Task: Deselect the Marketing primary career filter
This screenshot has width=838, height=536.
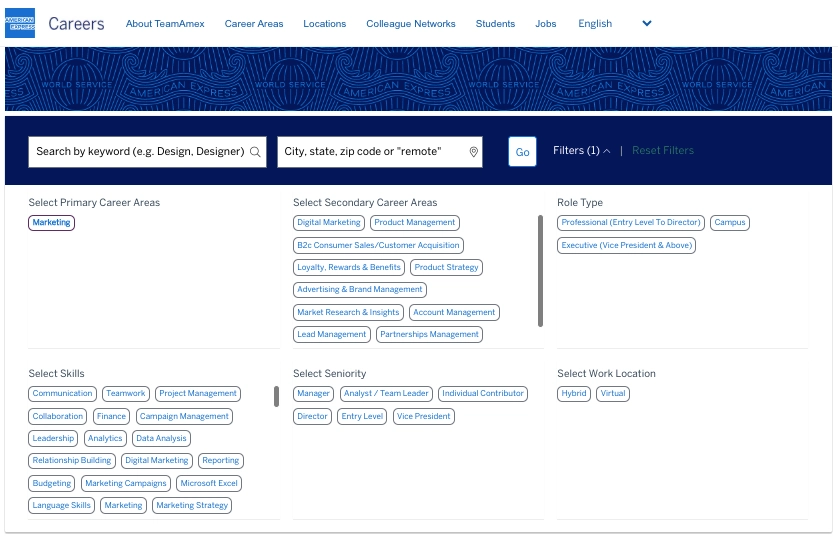Action: (x=51, y=223)
